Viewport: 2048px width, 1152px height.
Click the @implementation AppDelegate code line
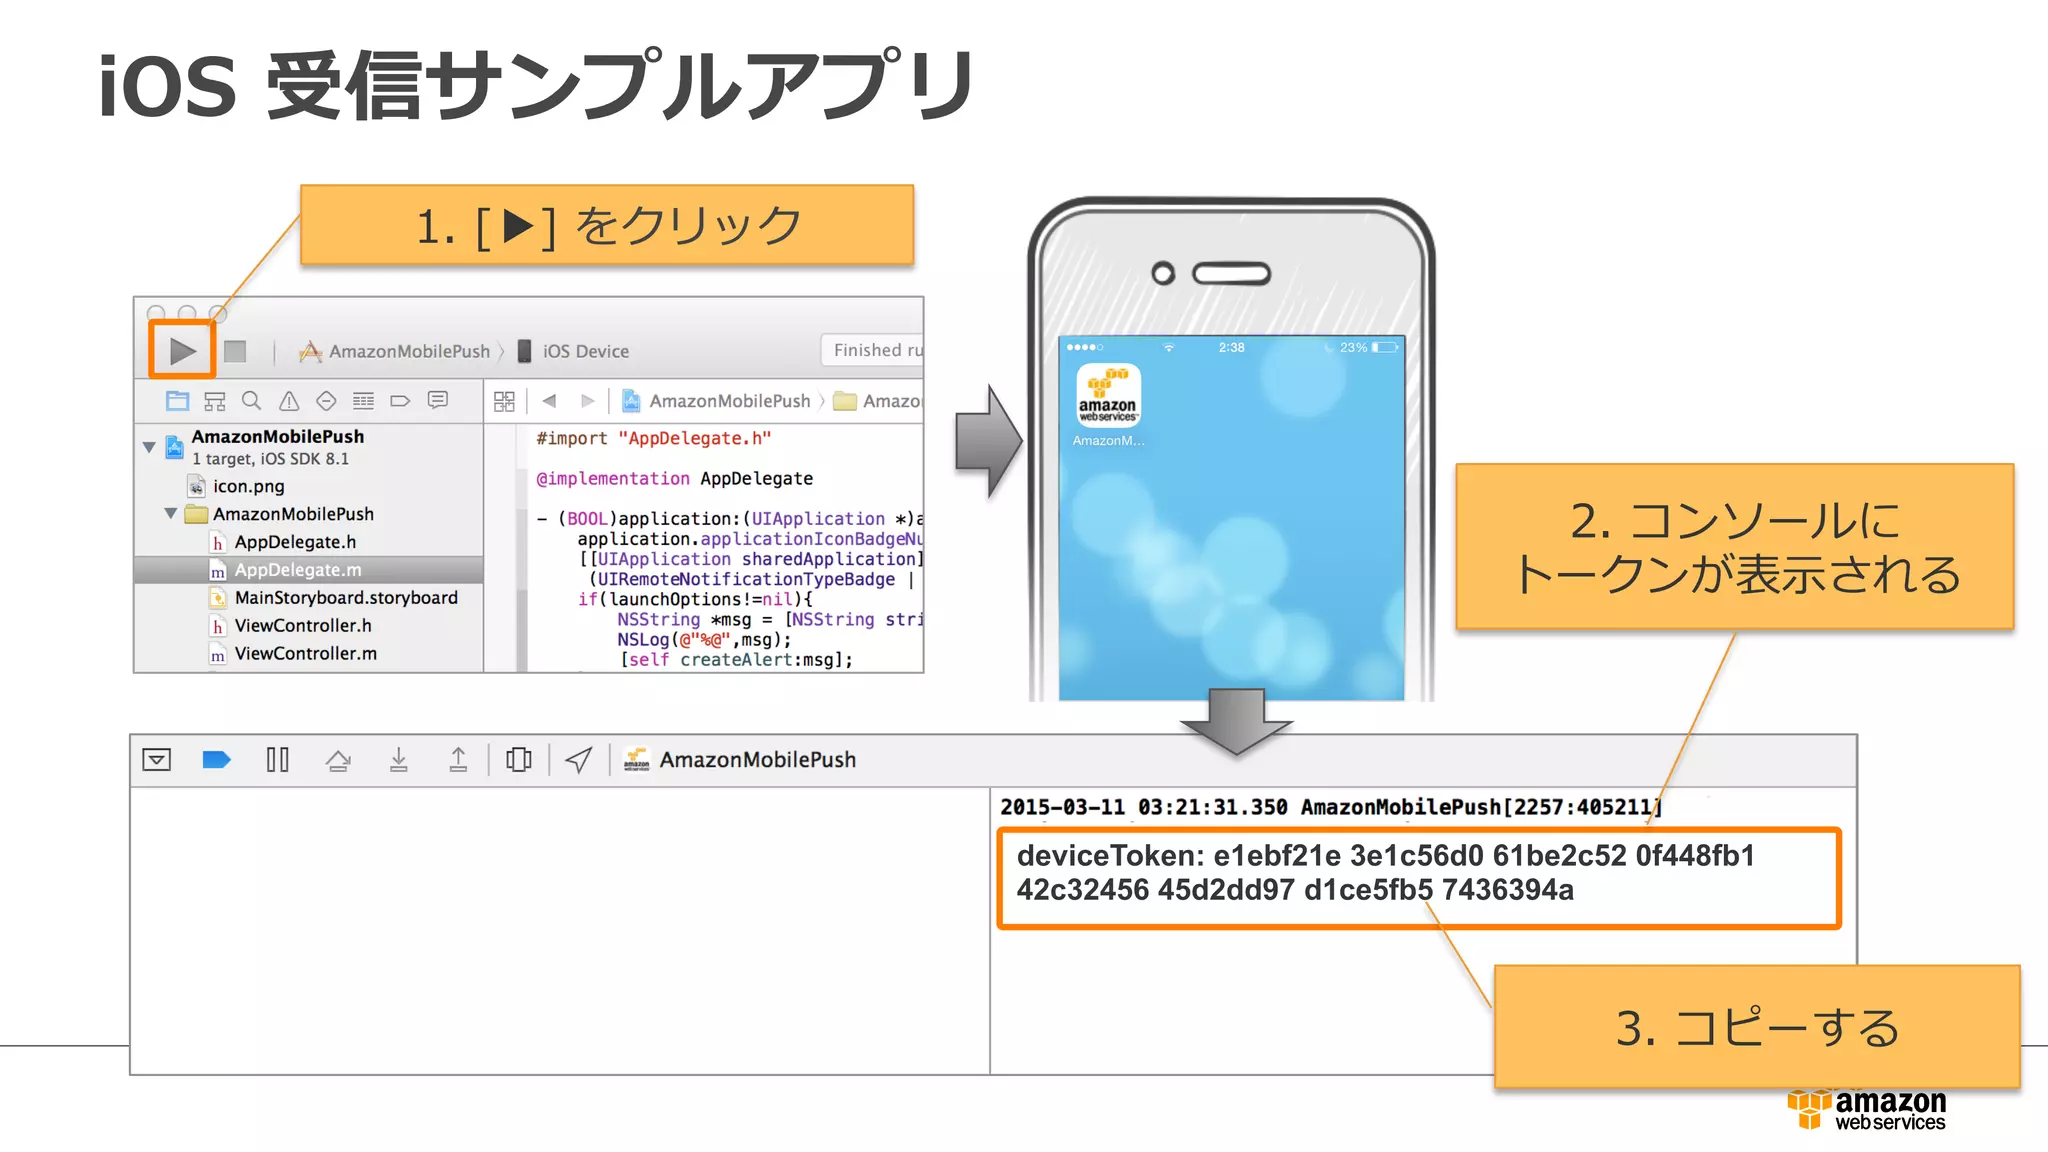pos(675,479)
